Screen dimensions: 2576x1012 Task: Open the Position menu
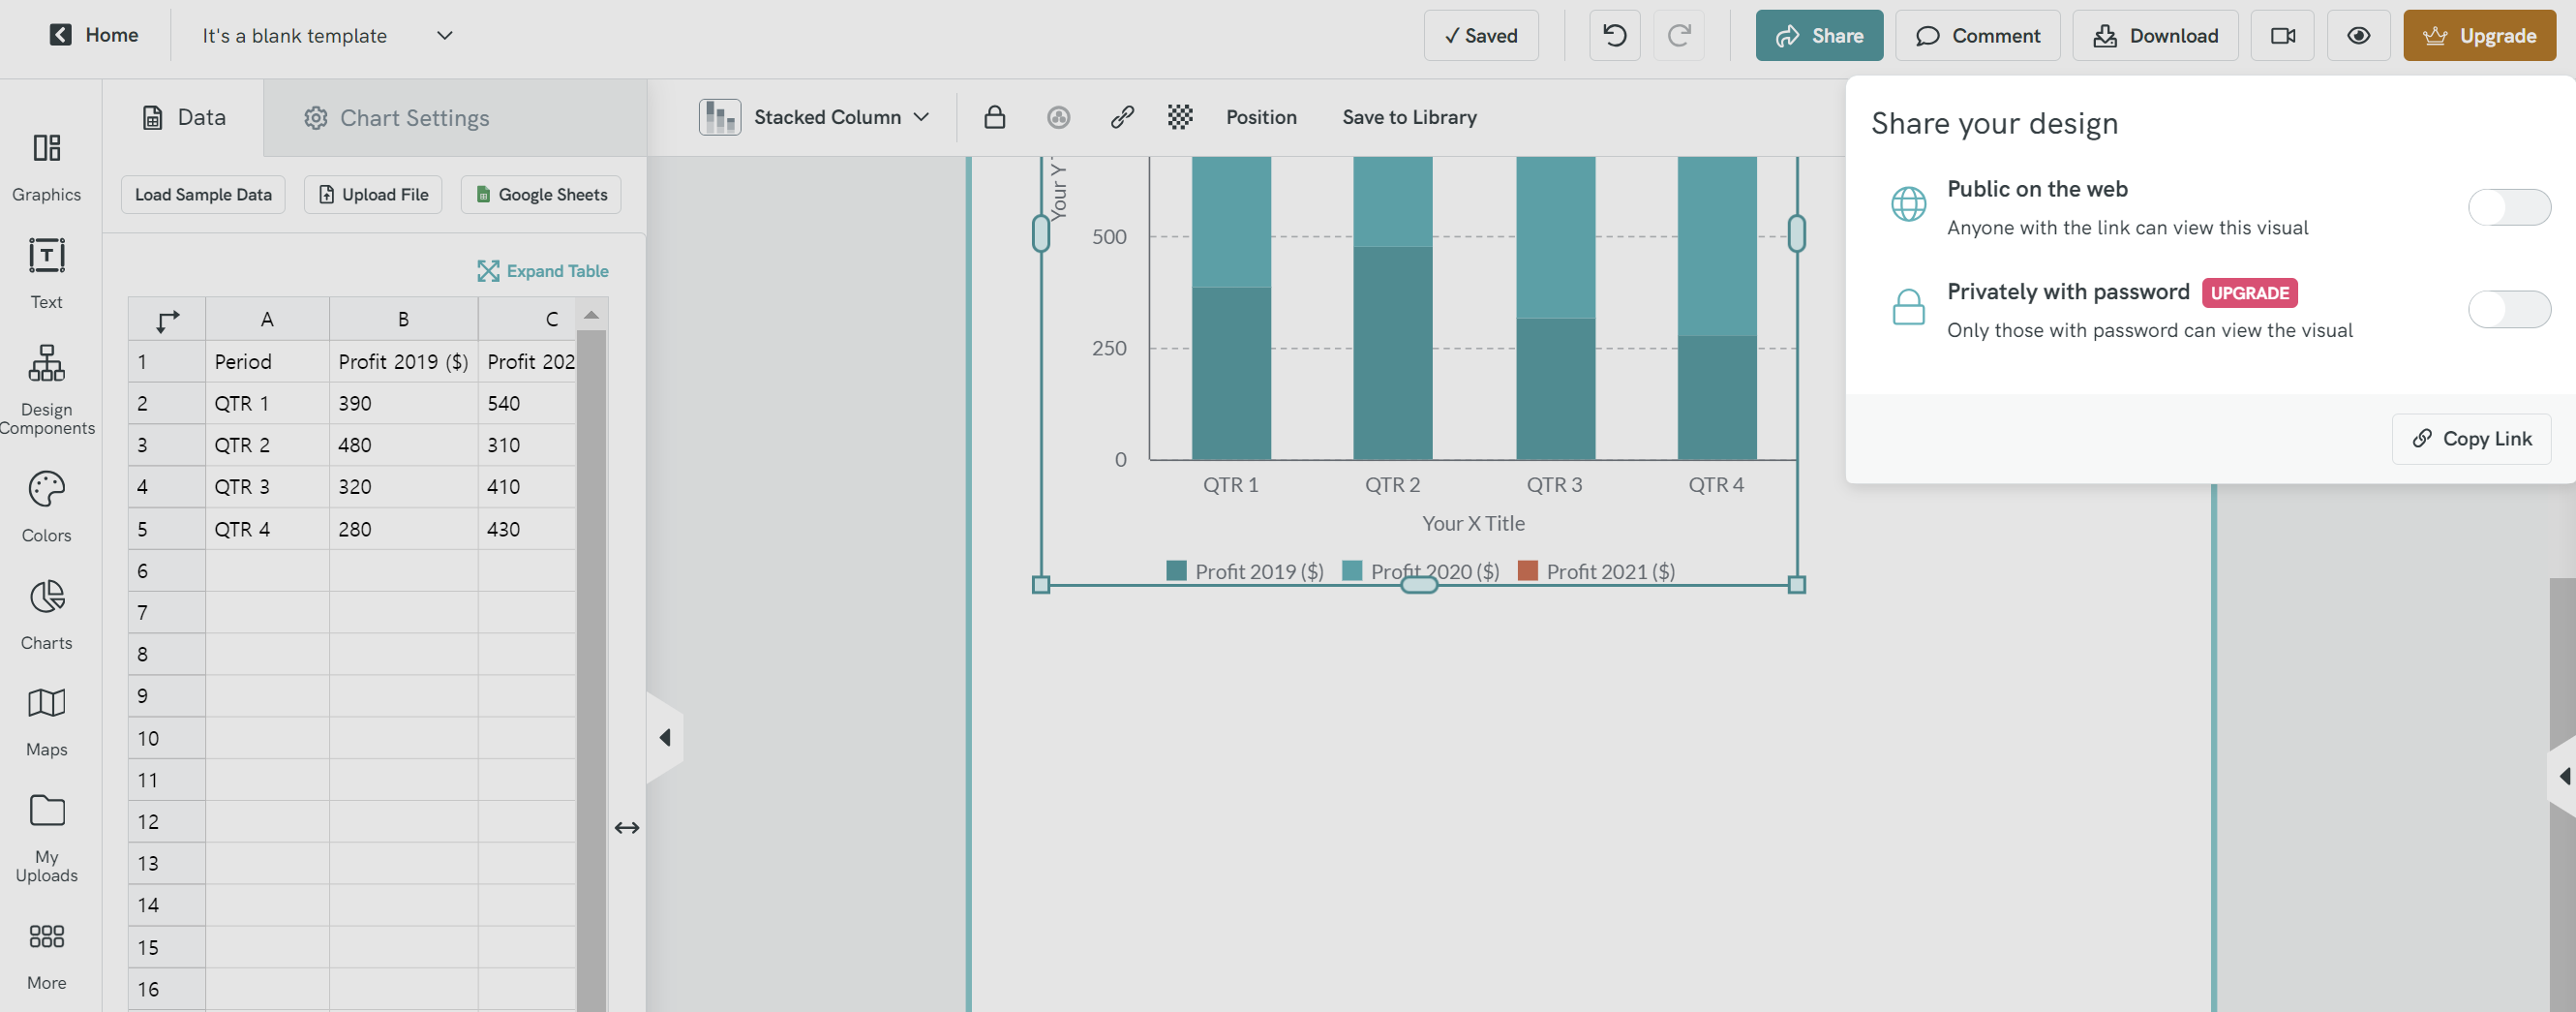click(1260, 117)
